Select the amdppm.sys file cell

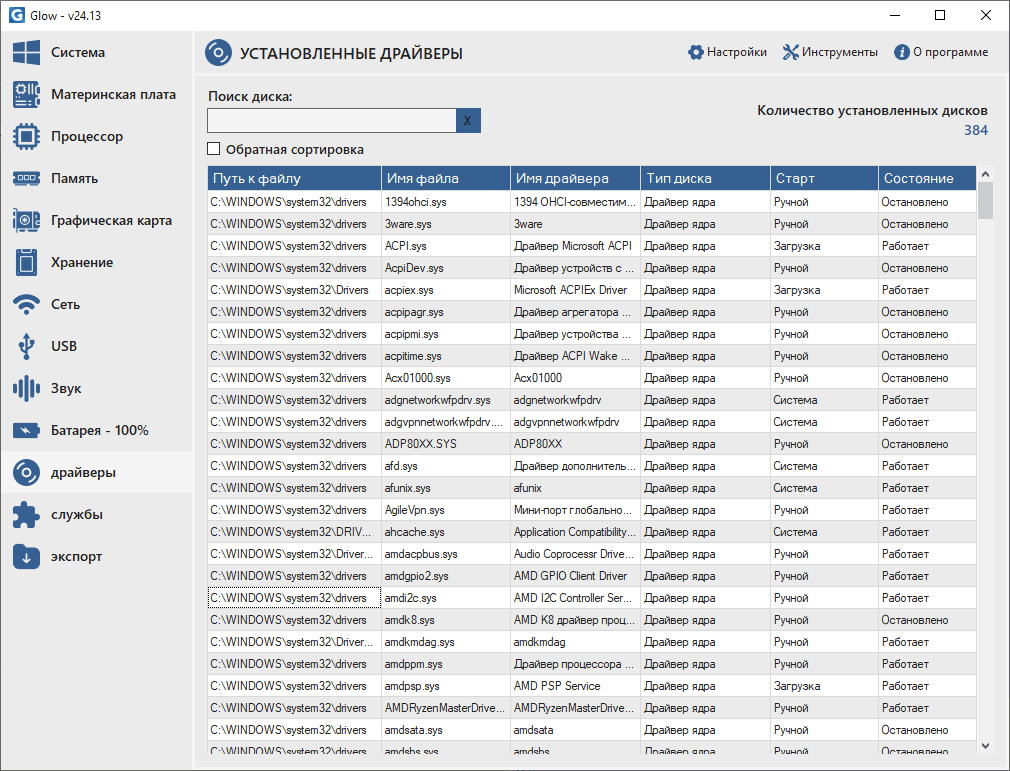pyautogui.click(x=446, y=664)
